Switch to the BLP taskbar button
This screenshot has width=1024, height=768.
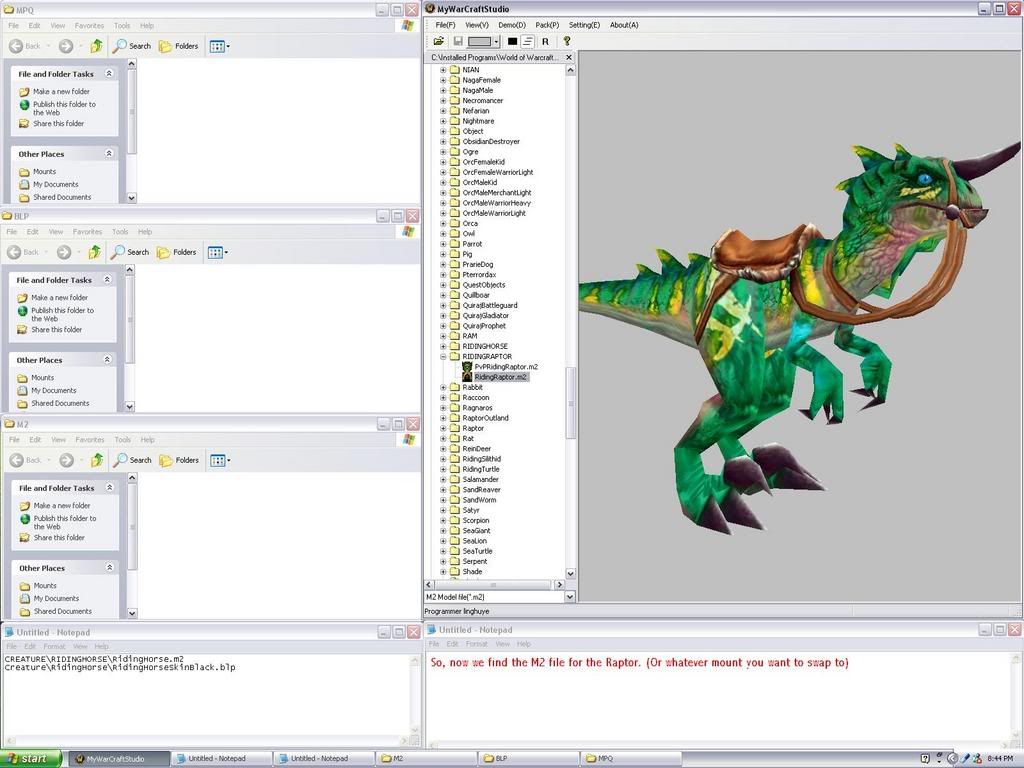click(x=528, y=758)
